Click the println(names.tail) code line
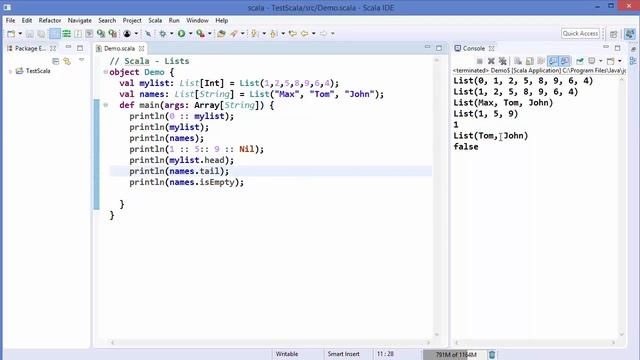The width and height of the screenshot is (640, 360). (x=179, y=171)
